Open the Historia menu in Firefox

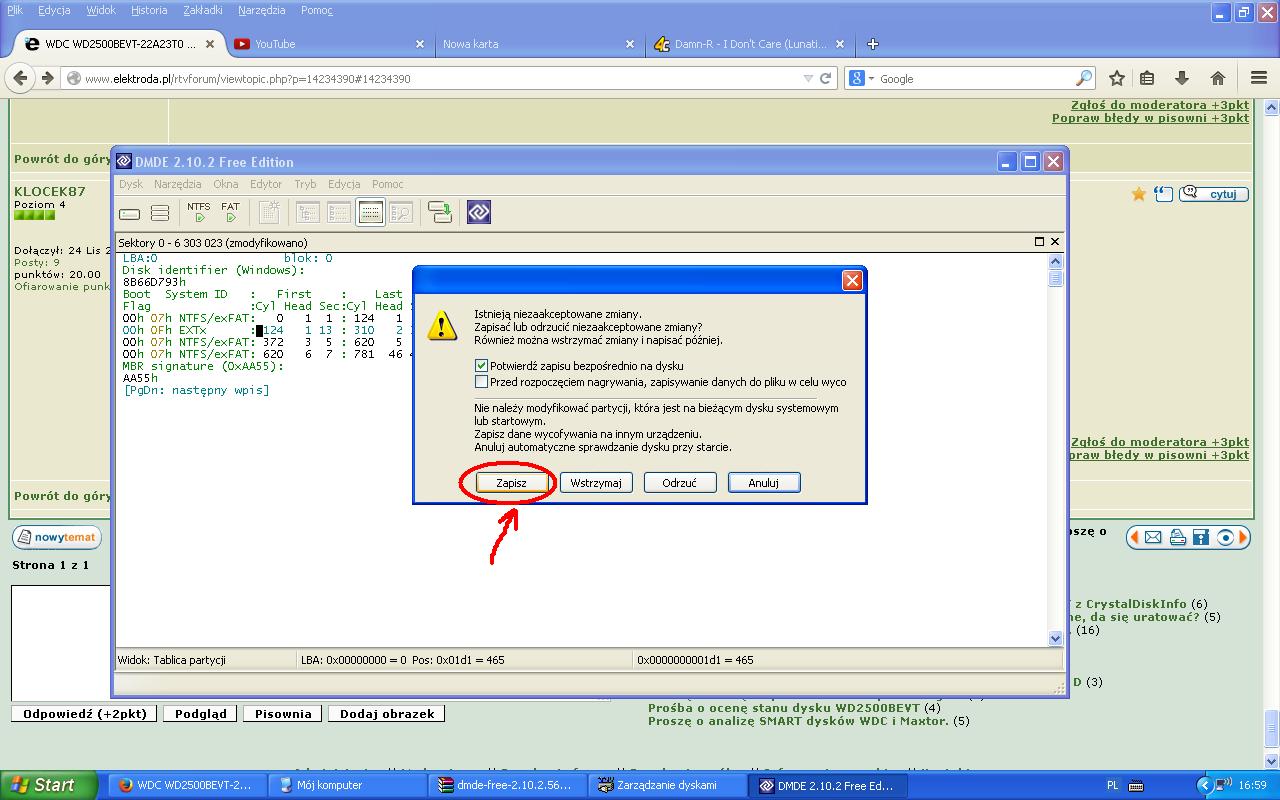tap(149, 10)
